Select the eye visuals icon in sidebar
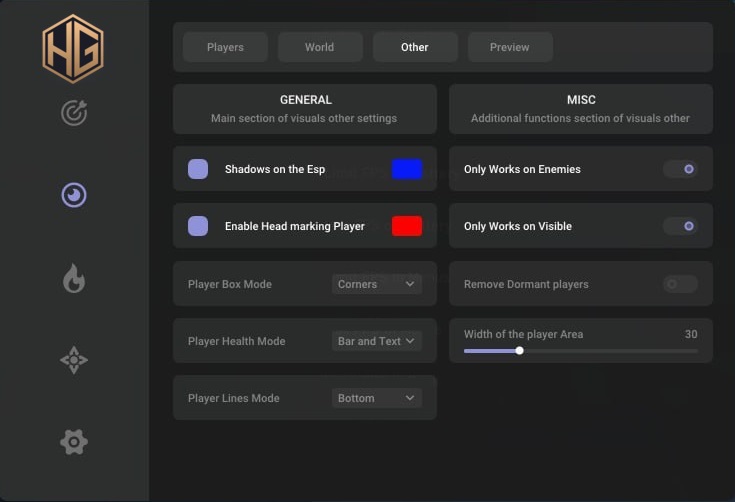The width and height of the screenshot is (735, 502). click(74, 195)
